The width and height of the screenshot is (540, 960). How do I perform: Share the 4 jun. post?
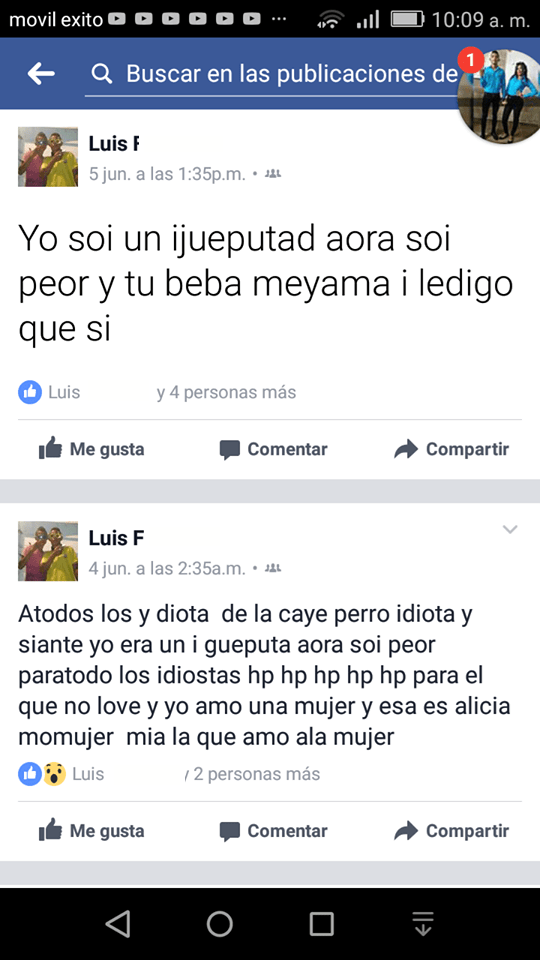click(451, 831)
